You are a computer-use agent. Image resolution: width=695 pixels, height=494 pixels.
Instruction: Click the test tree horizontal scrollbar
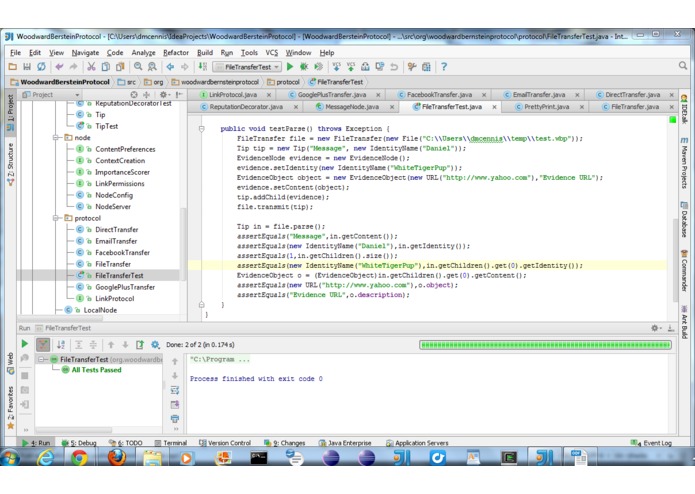point(74,430)
